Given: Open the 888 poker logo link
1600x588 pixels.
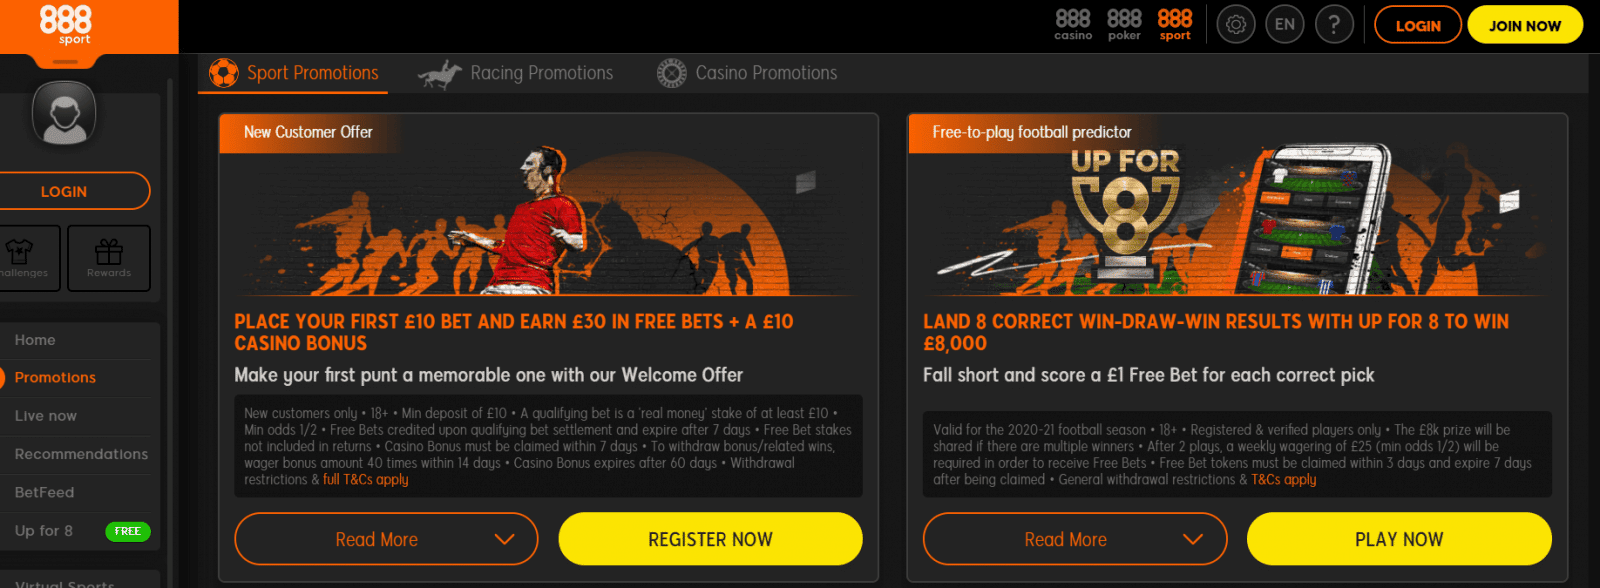Looking at the screenshot, I should coord(1124,25).
